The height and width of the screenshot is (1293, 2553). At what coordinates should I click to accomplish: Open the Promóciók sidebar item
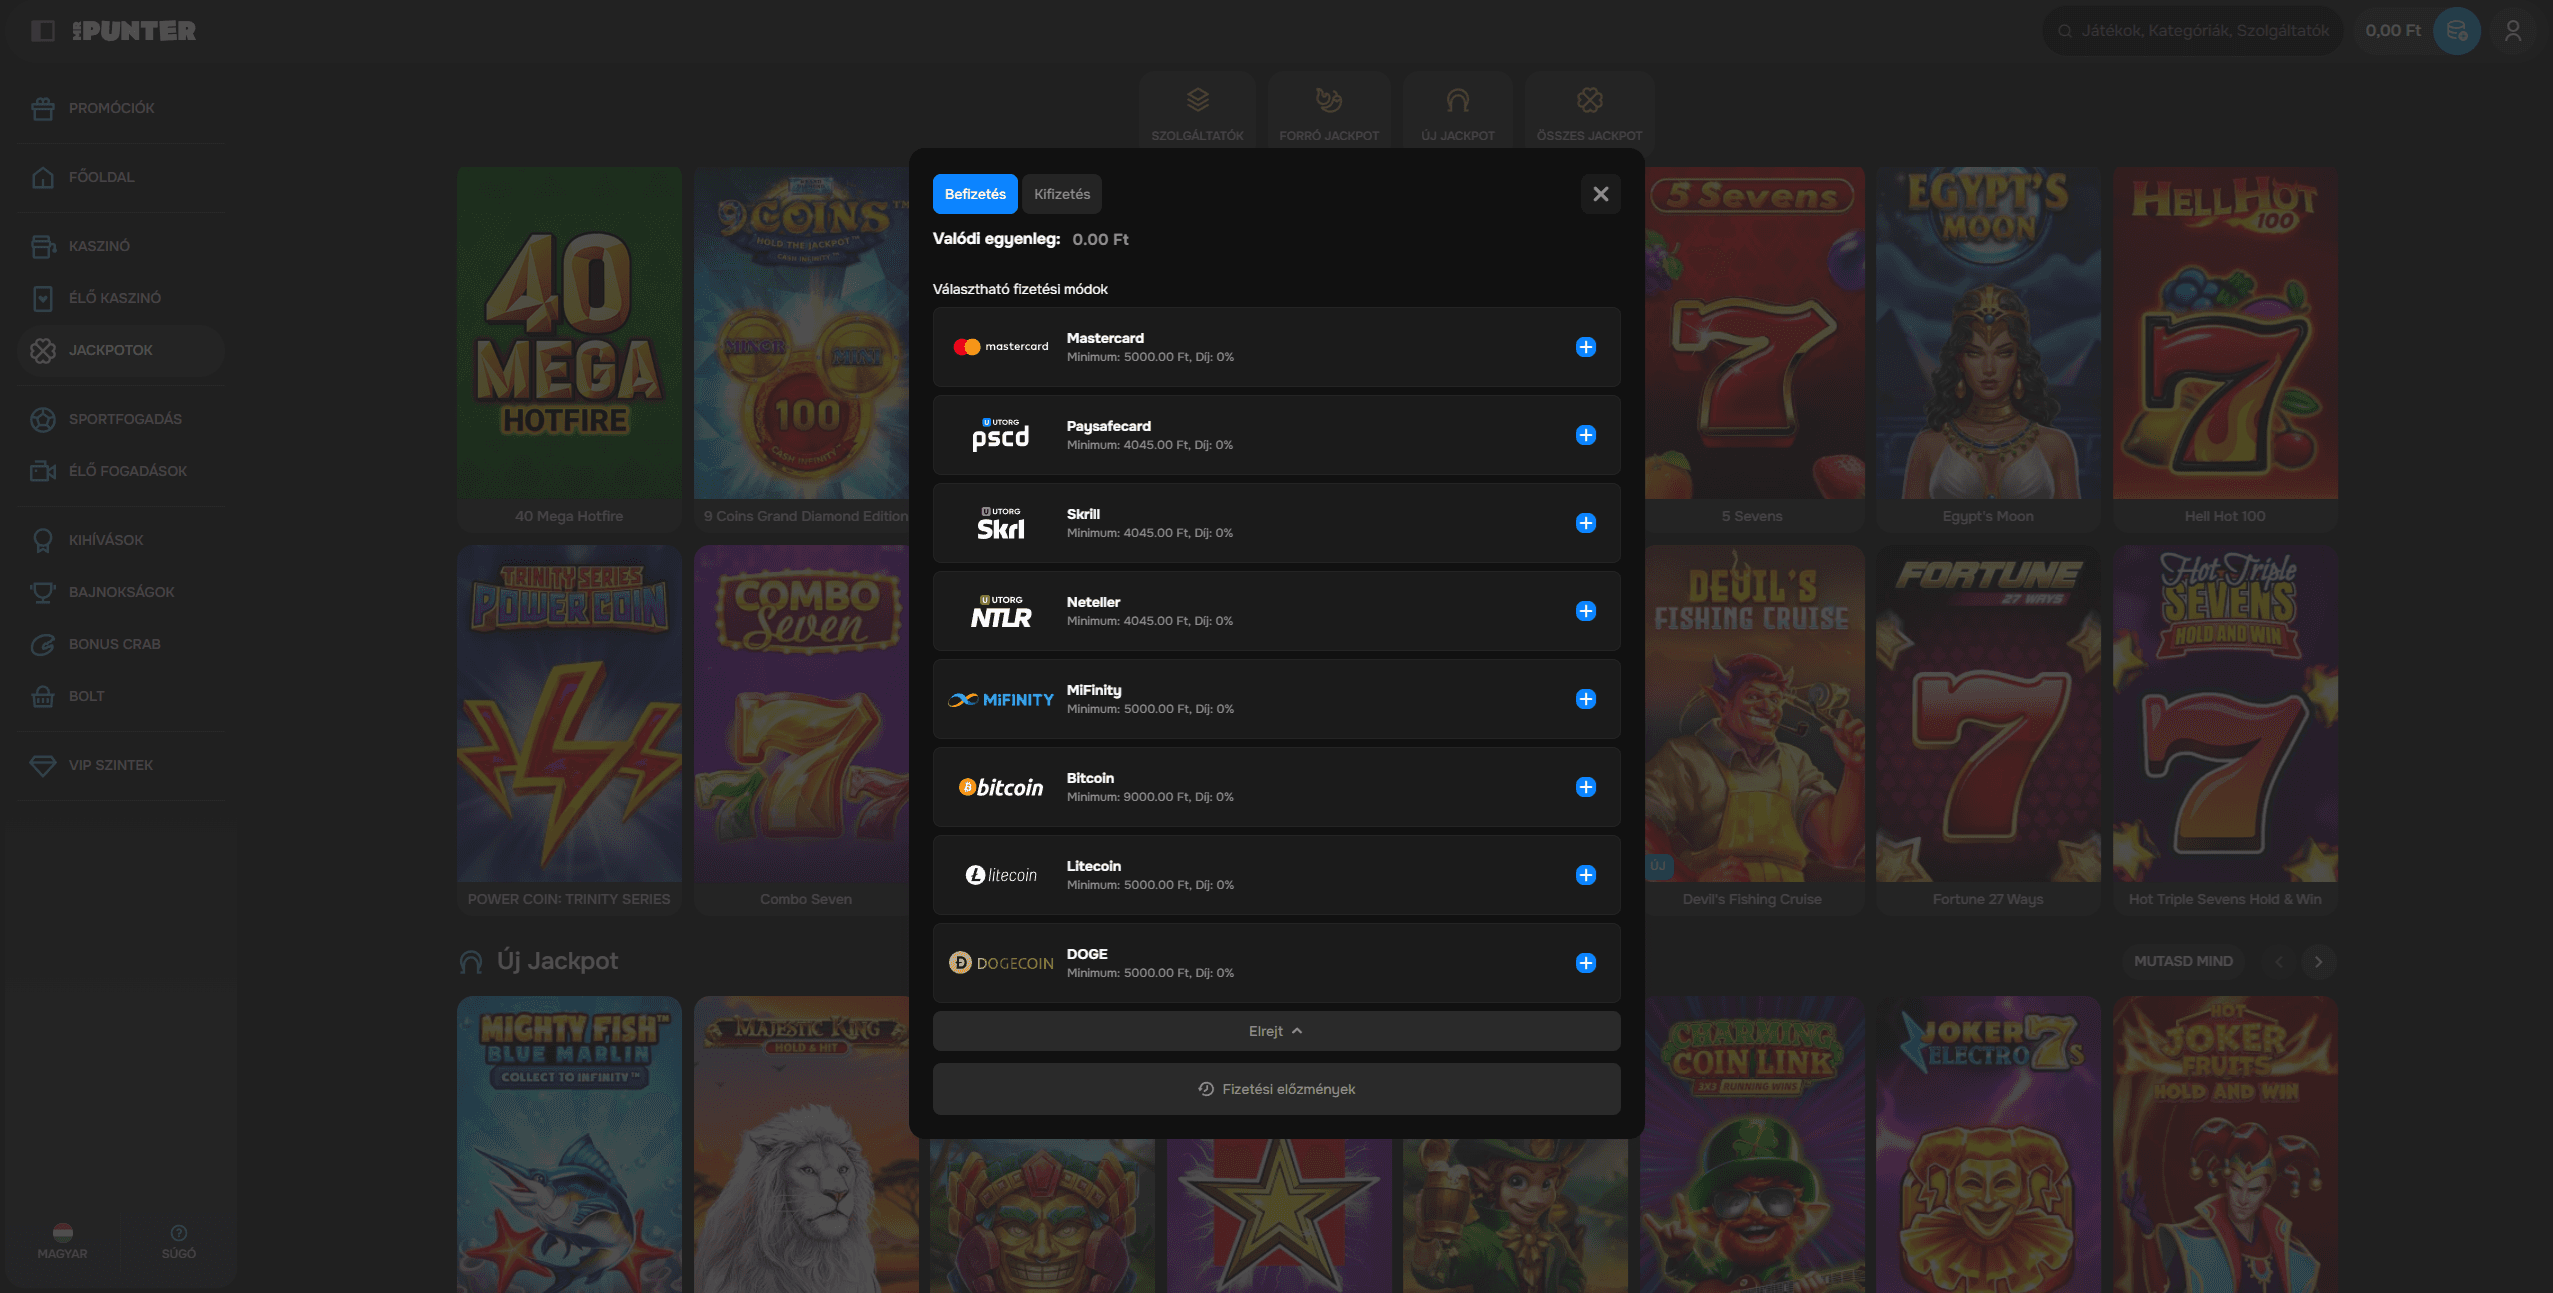click(111, 108)
